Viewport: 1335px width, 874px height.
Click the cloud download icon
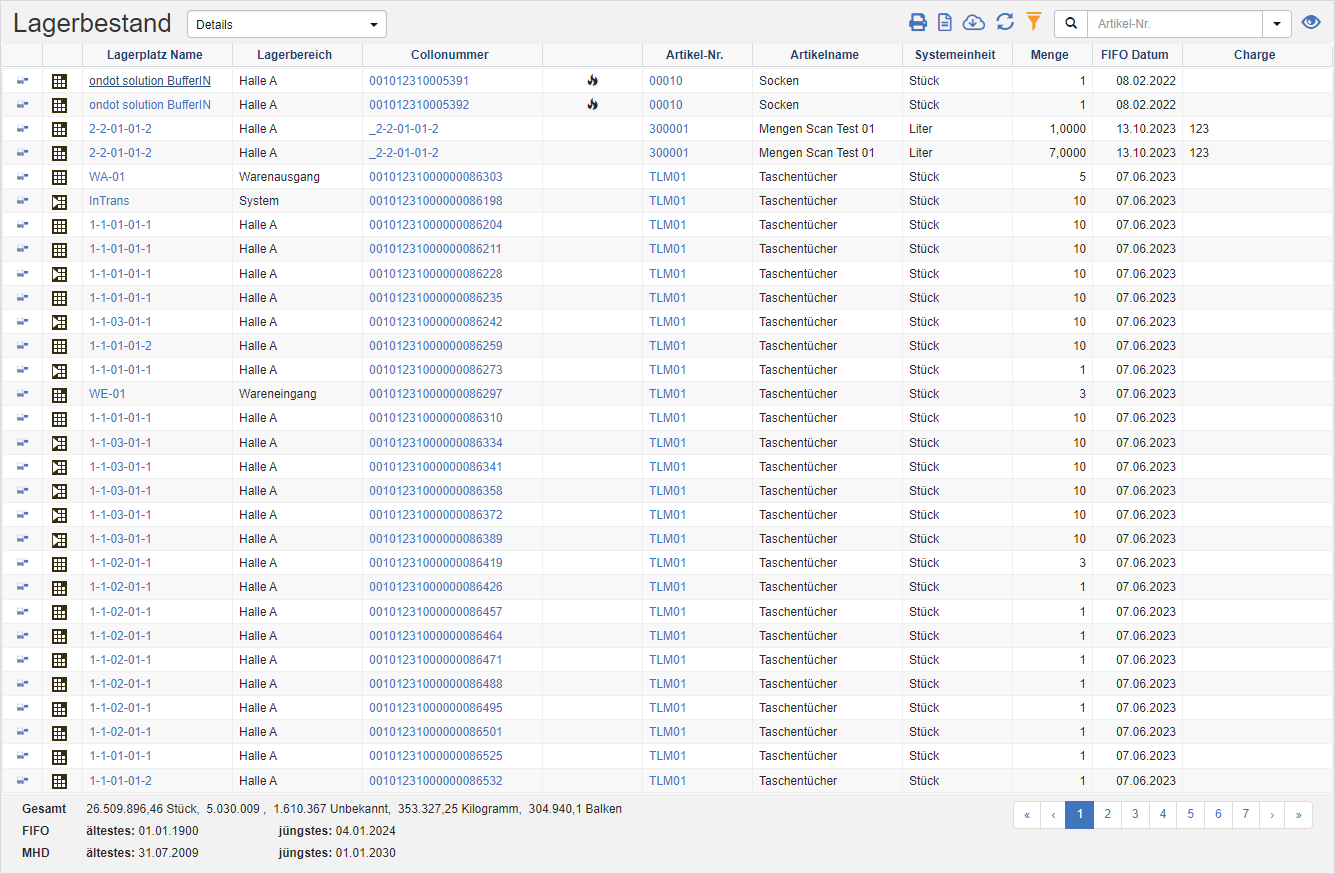point(973,23)
